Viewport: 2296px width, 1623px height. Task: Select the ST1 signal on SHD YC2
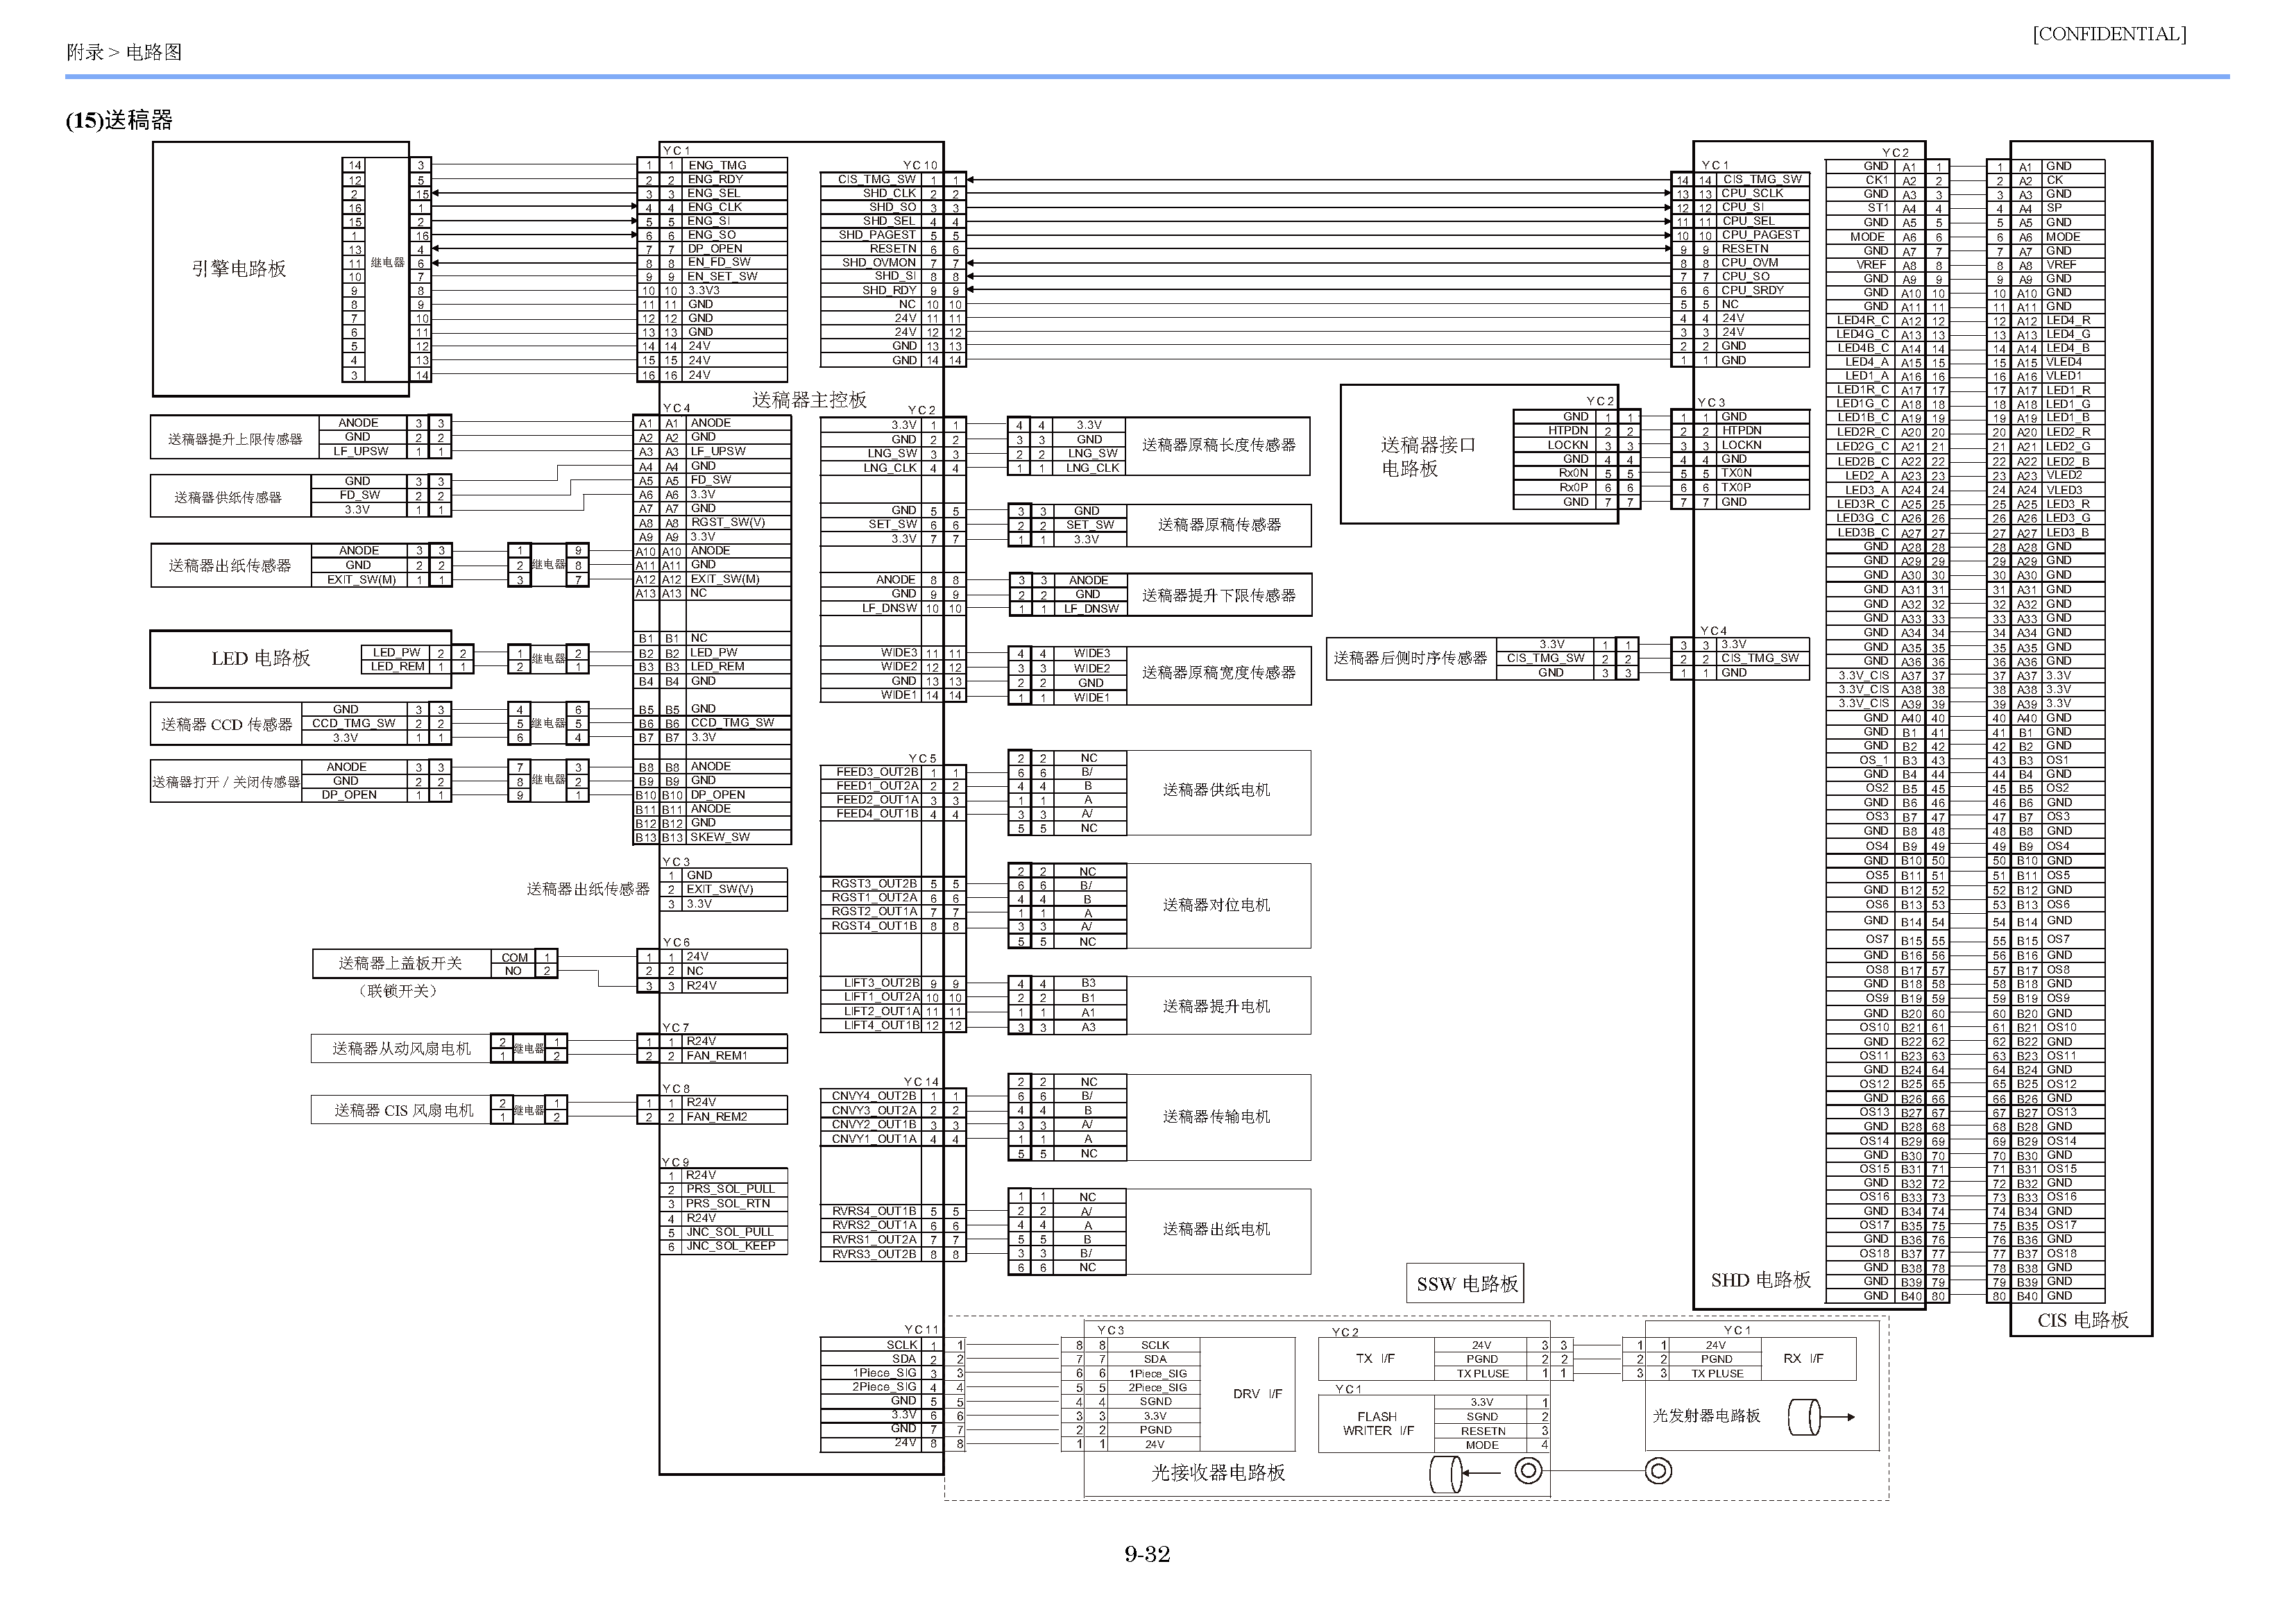point(1877,208)
